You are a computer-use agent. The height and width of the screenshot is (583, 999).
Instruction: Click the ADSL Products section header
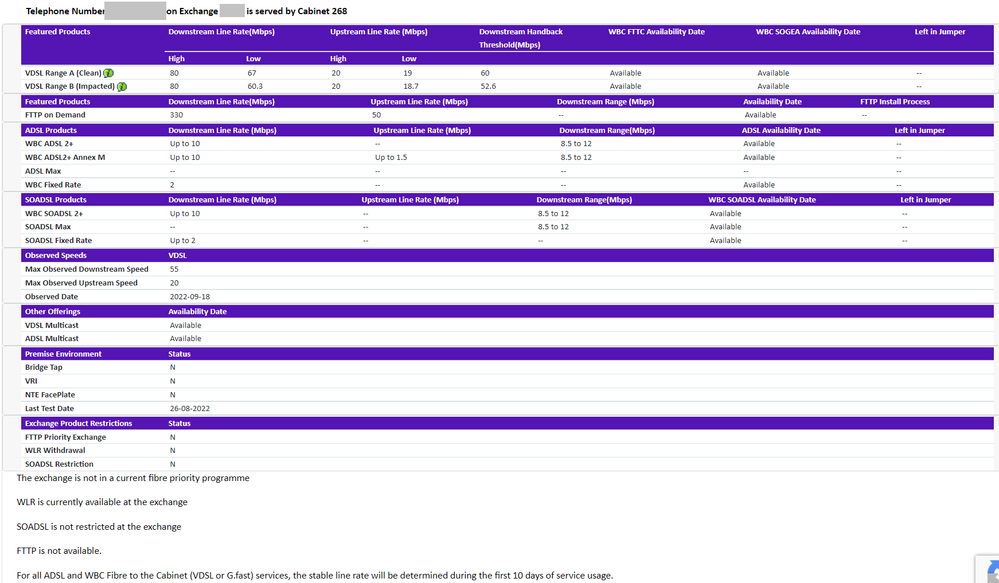click(51, 130)
